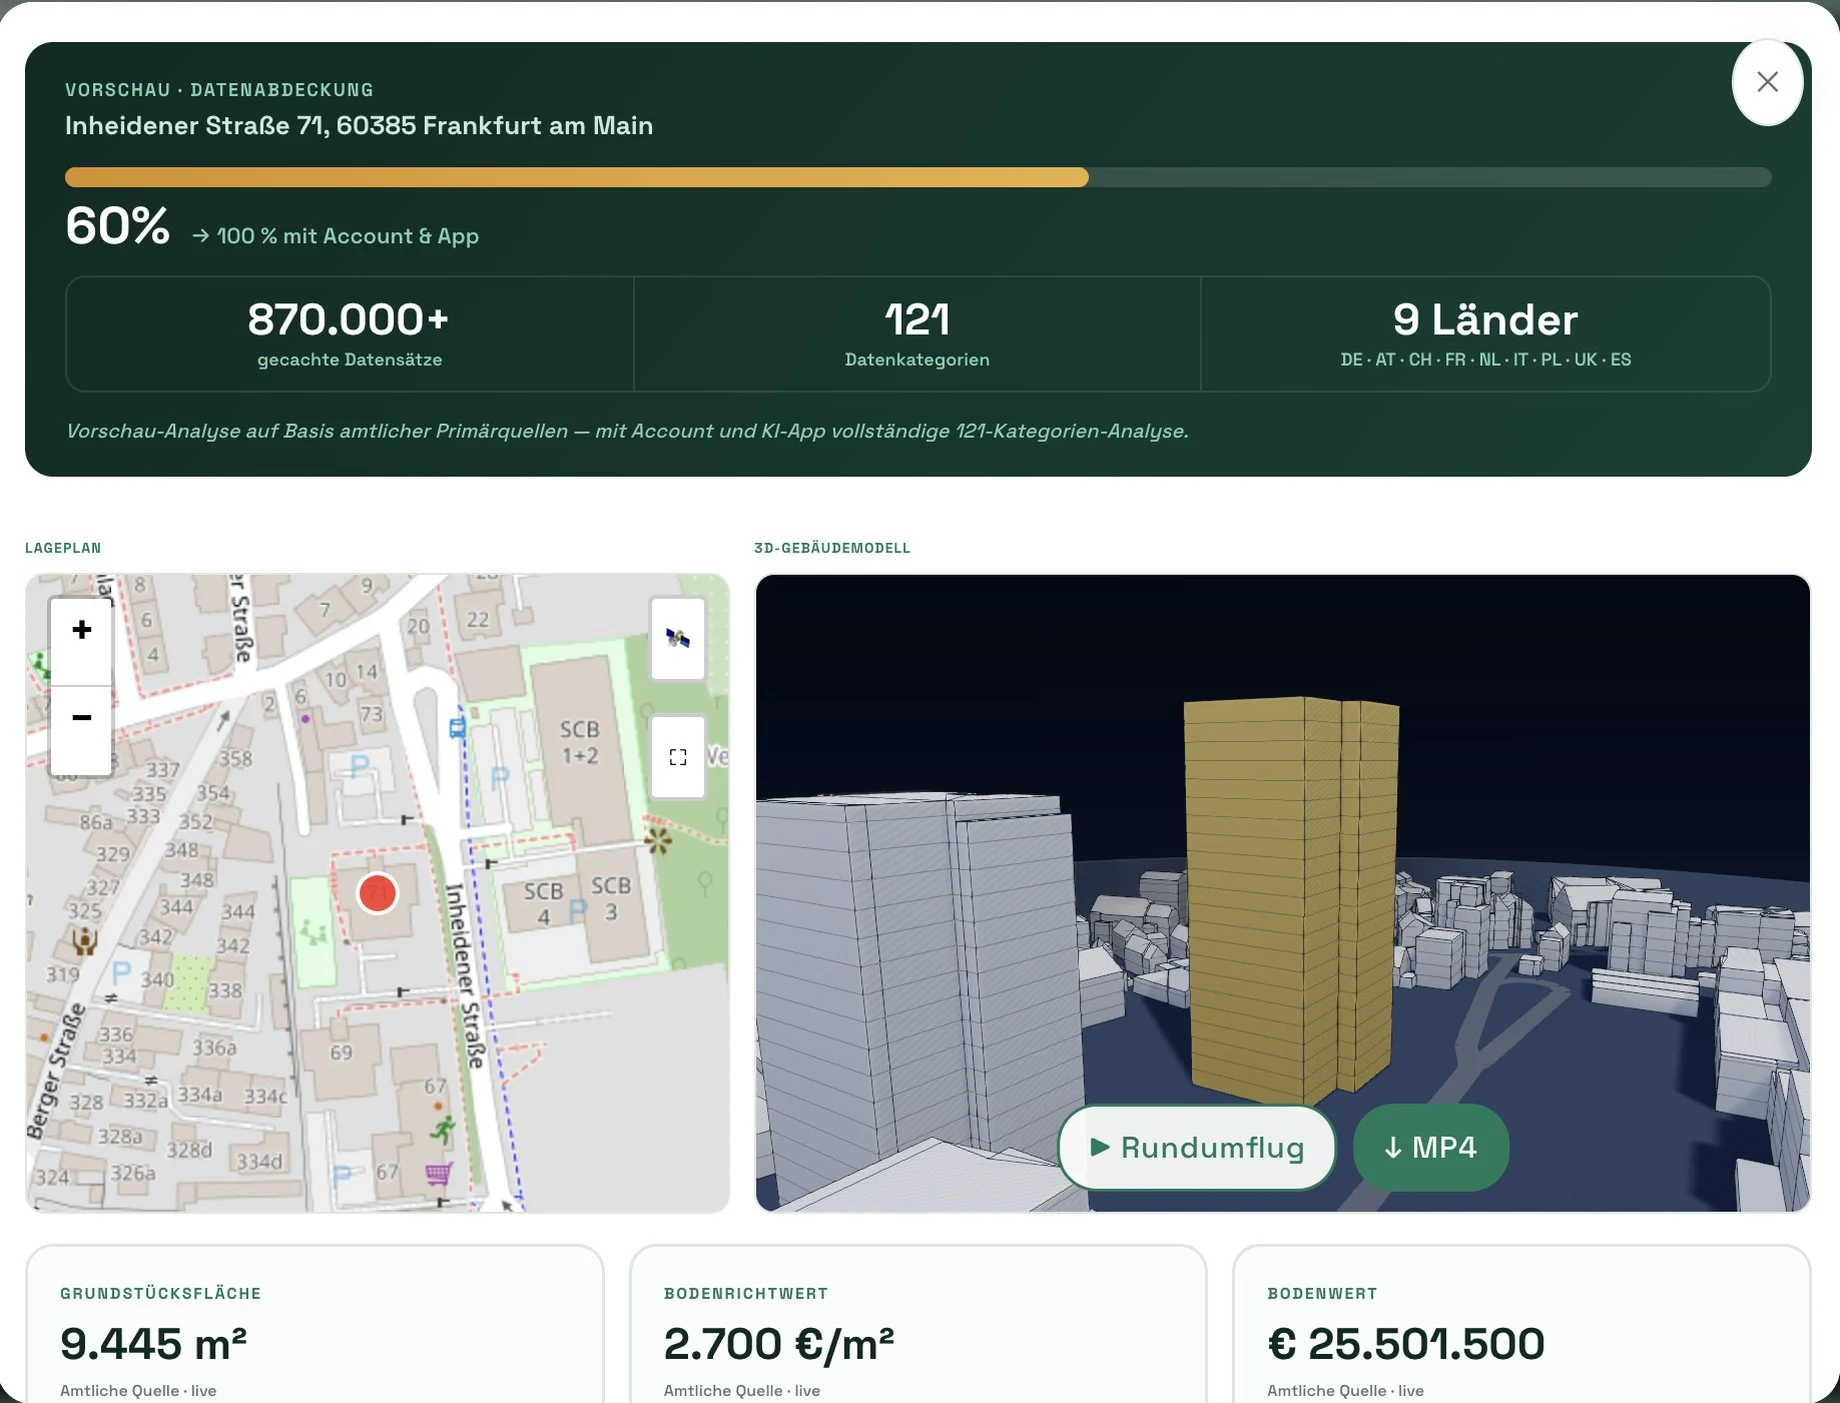Click the '121' Datenkategorien figure

tap(917, 320)
